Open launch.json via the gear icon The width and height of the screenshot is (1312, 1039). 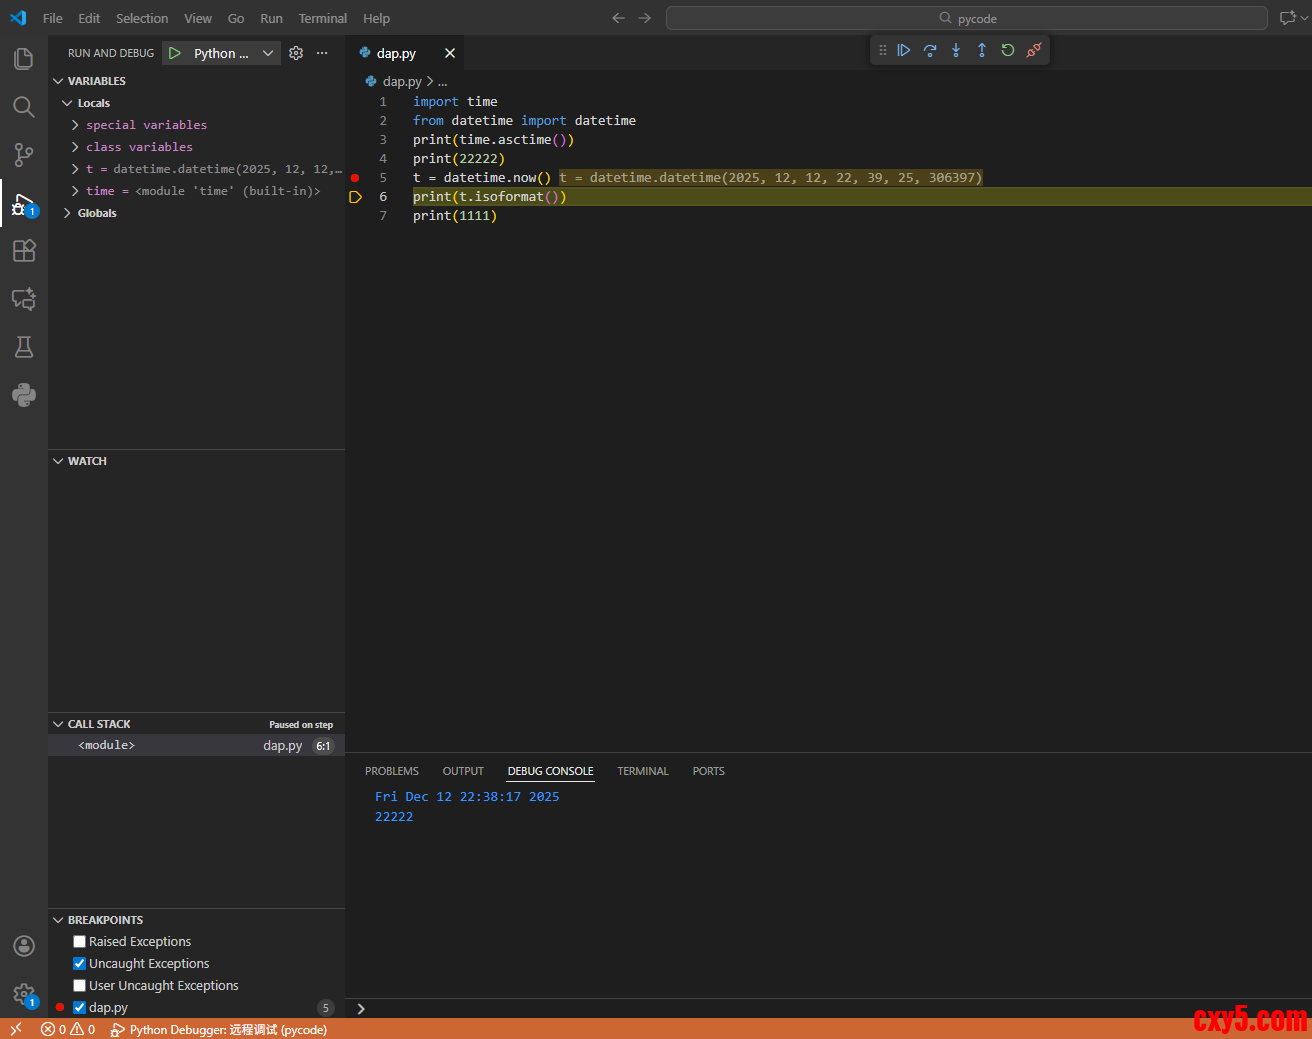(x=296, y=53)
